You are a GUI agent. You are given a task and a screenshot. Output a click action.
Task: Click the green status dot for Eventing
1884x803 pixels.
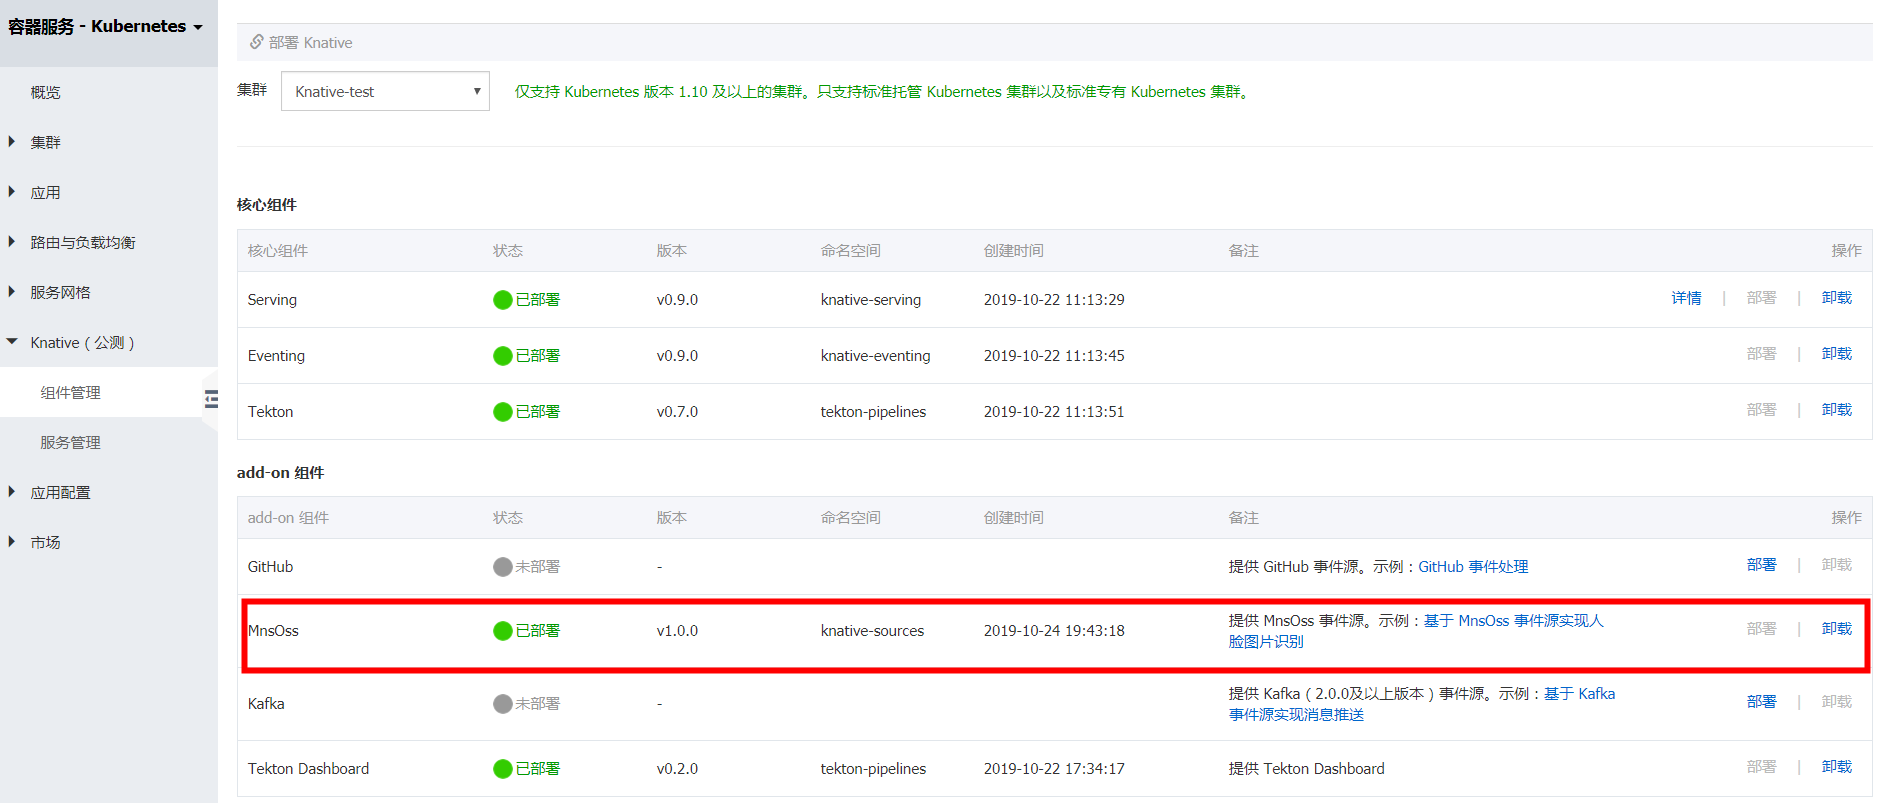click(x=503, y=356)
